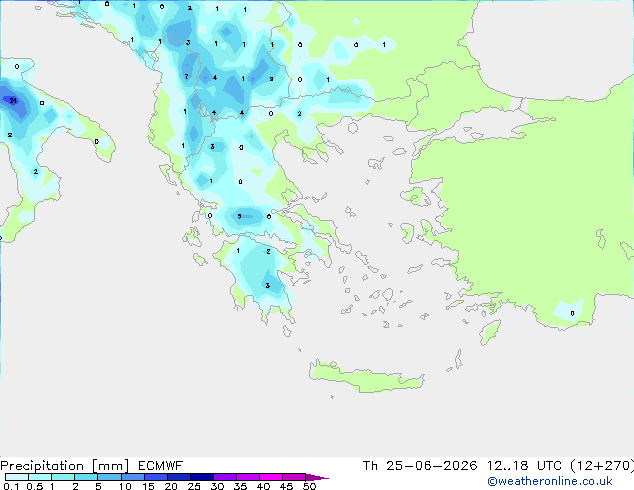This screenshot has height=490, width=634.
Task: Click the 'Precipitation [mm]' title text
Action: (64, 466)
